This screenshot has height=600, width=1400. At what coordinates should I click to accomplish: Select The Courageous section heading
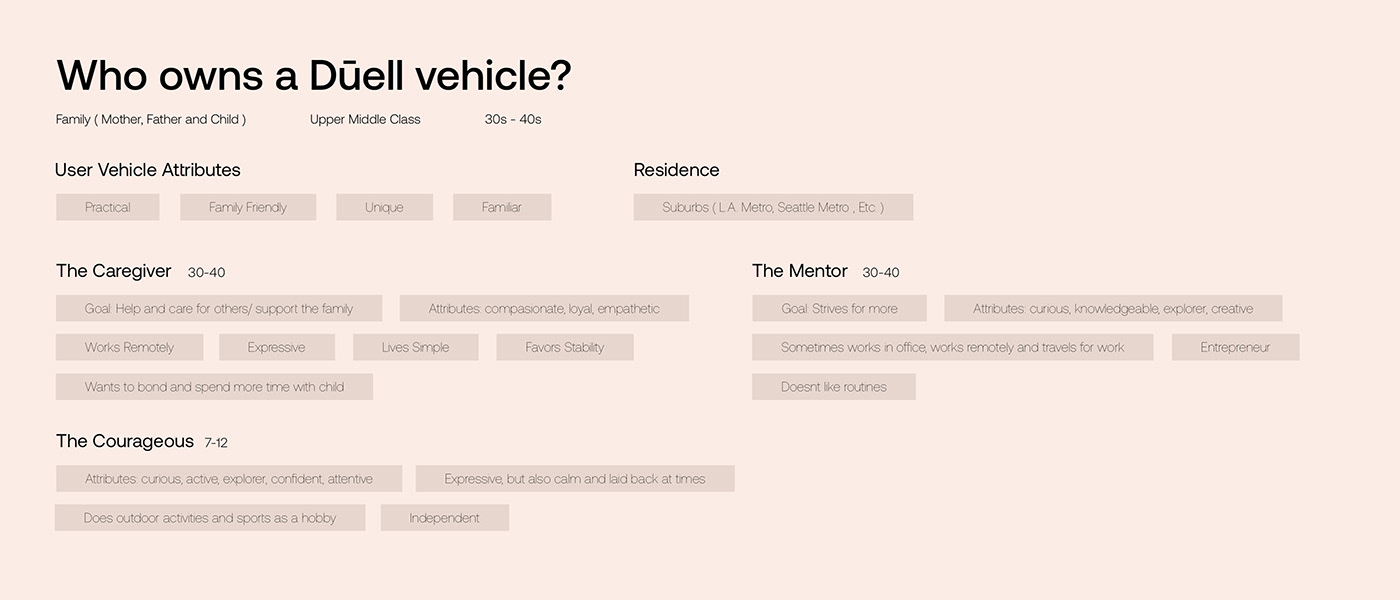125,441
